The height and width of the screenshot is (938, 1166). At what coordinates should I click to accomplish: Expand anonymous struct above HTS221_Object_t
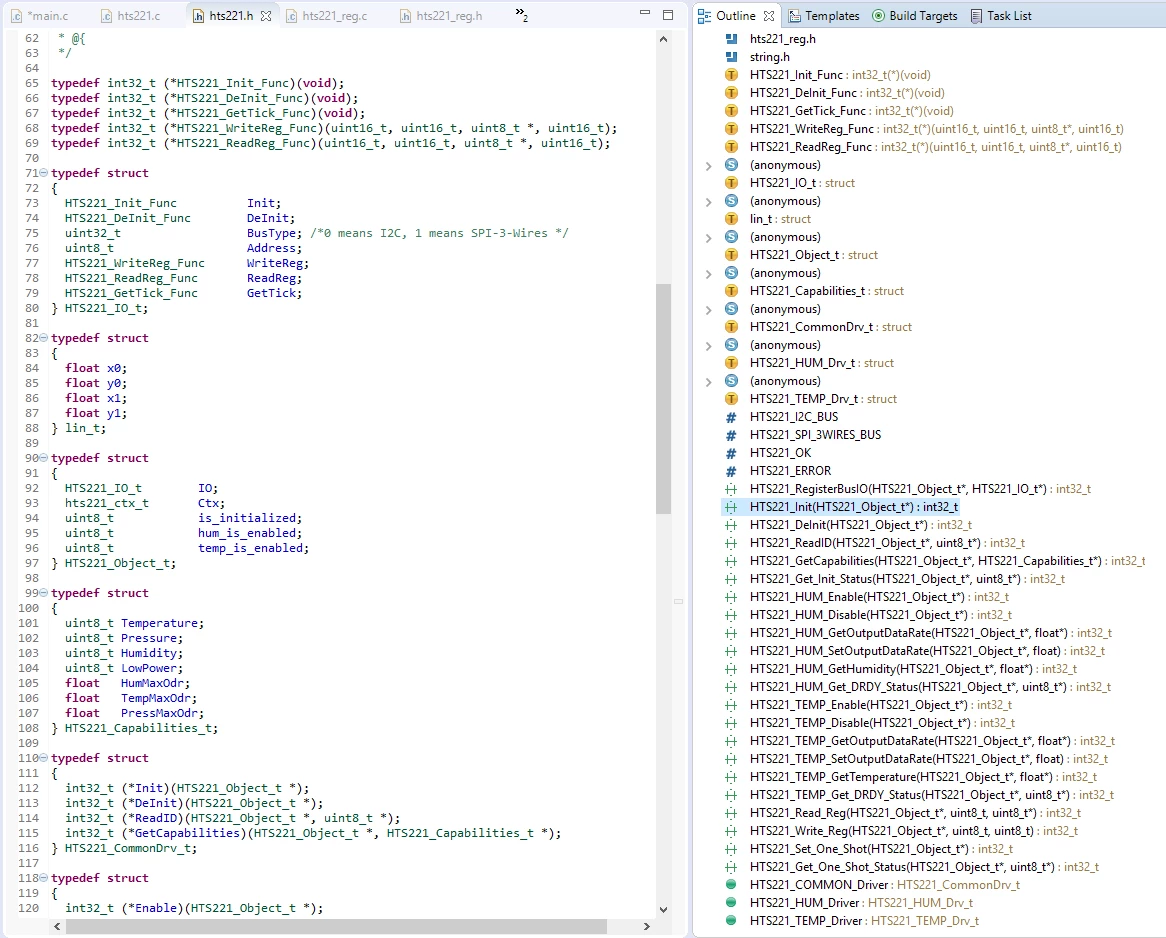(x=709, y=237)
